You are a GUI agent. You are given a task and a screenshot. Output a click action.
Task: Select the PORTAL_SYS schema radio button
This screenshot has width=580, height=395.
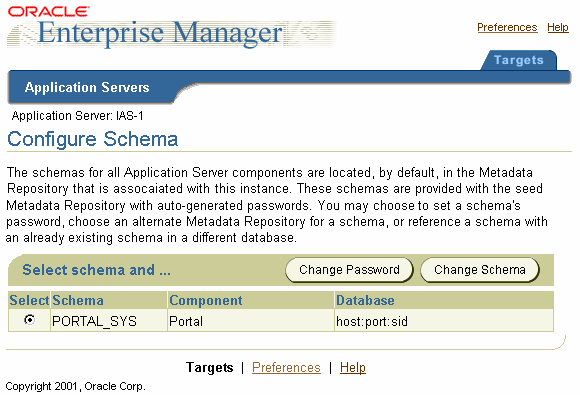coord(30,320)
